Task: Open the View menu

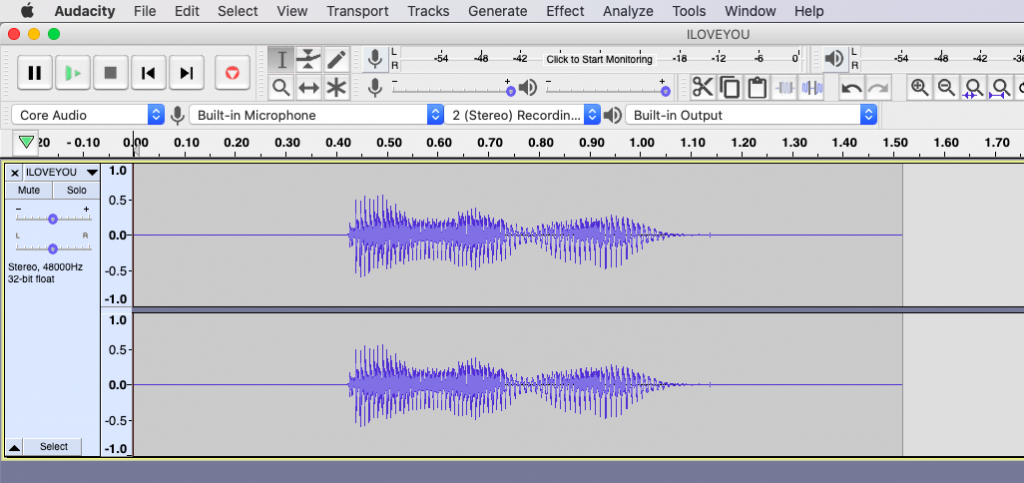Action: click(292, 11)
